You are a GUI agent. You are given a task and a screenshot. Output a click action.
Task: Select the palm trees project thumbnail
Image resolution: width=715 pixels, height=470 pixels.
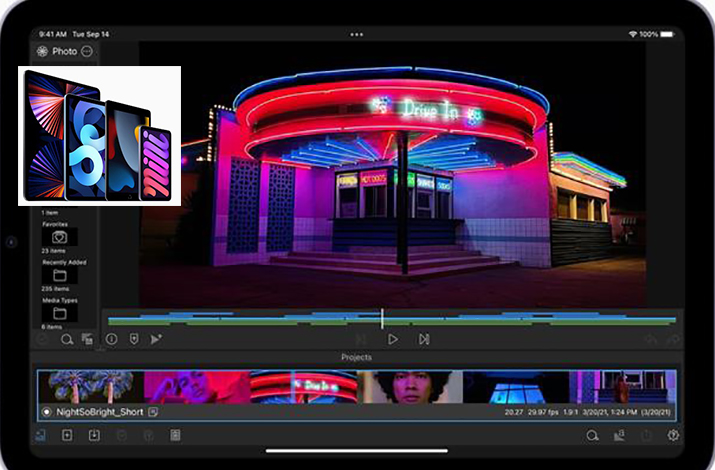(92, 387)
